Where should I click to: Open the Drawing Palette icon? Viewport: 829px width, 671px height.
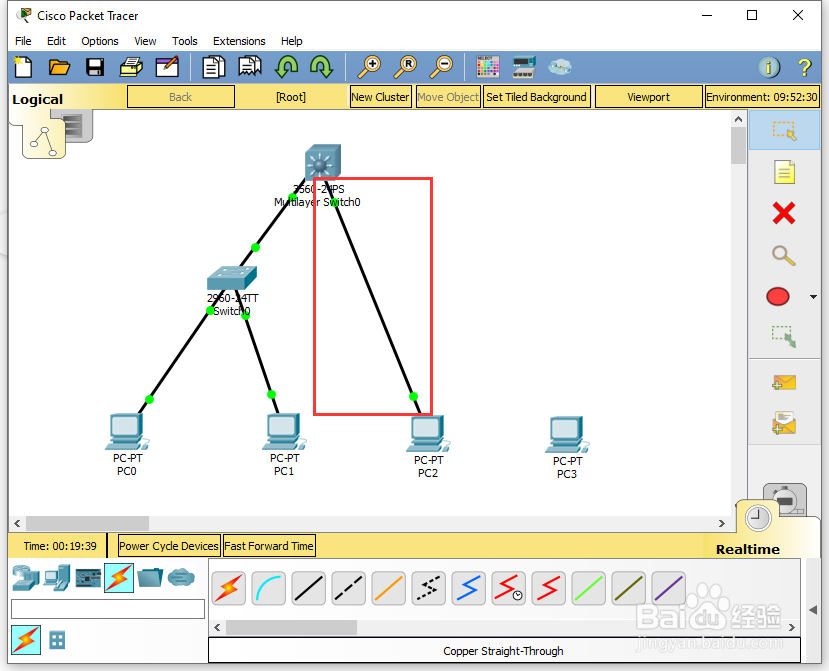coord(487,67)
